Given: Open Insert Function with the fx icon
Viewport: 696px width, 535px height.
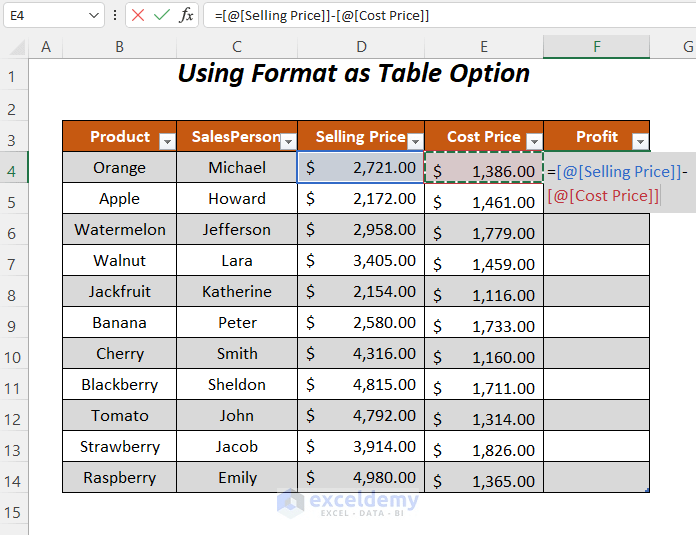Looking at the screenshot, I should coord(186,16).
